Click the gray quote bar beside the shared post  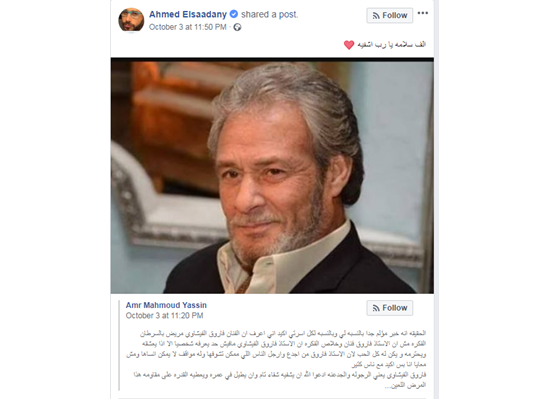[x=119, y=345]
